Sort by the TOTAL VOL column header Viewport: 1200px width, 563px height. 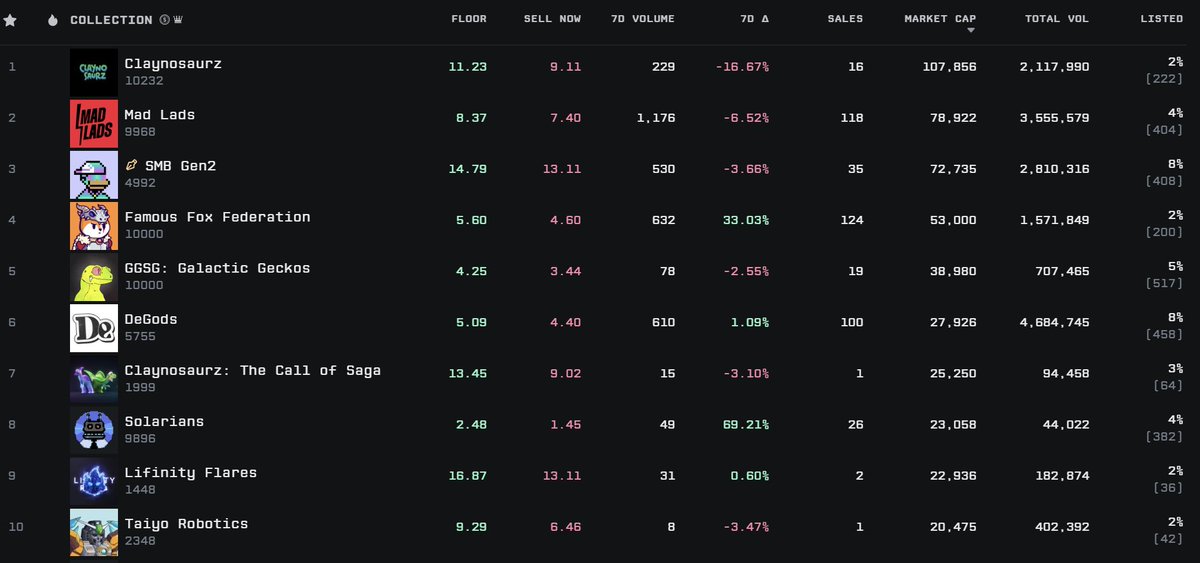[1057, 19]
